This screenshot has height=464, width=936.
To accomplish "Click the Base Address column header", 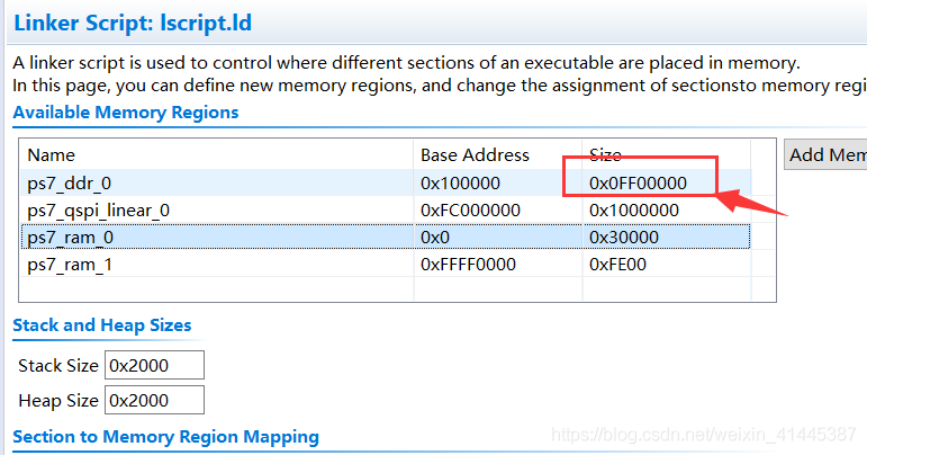I will point(475,155).
